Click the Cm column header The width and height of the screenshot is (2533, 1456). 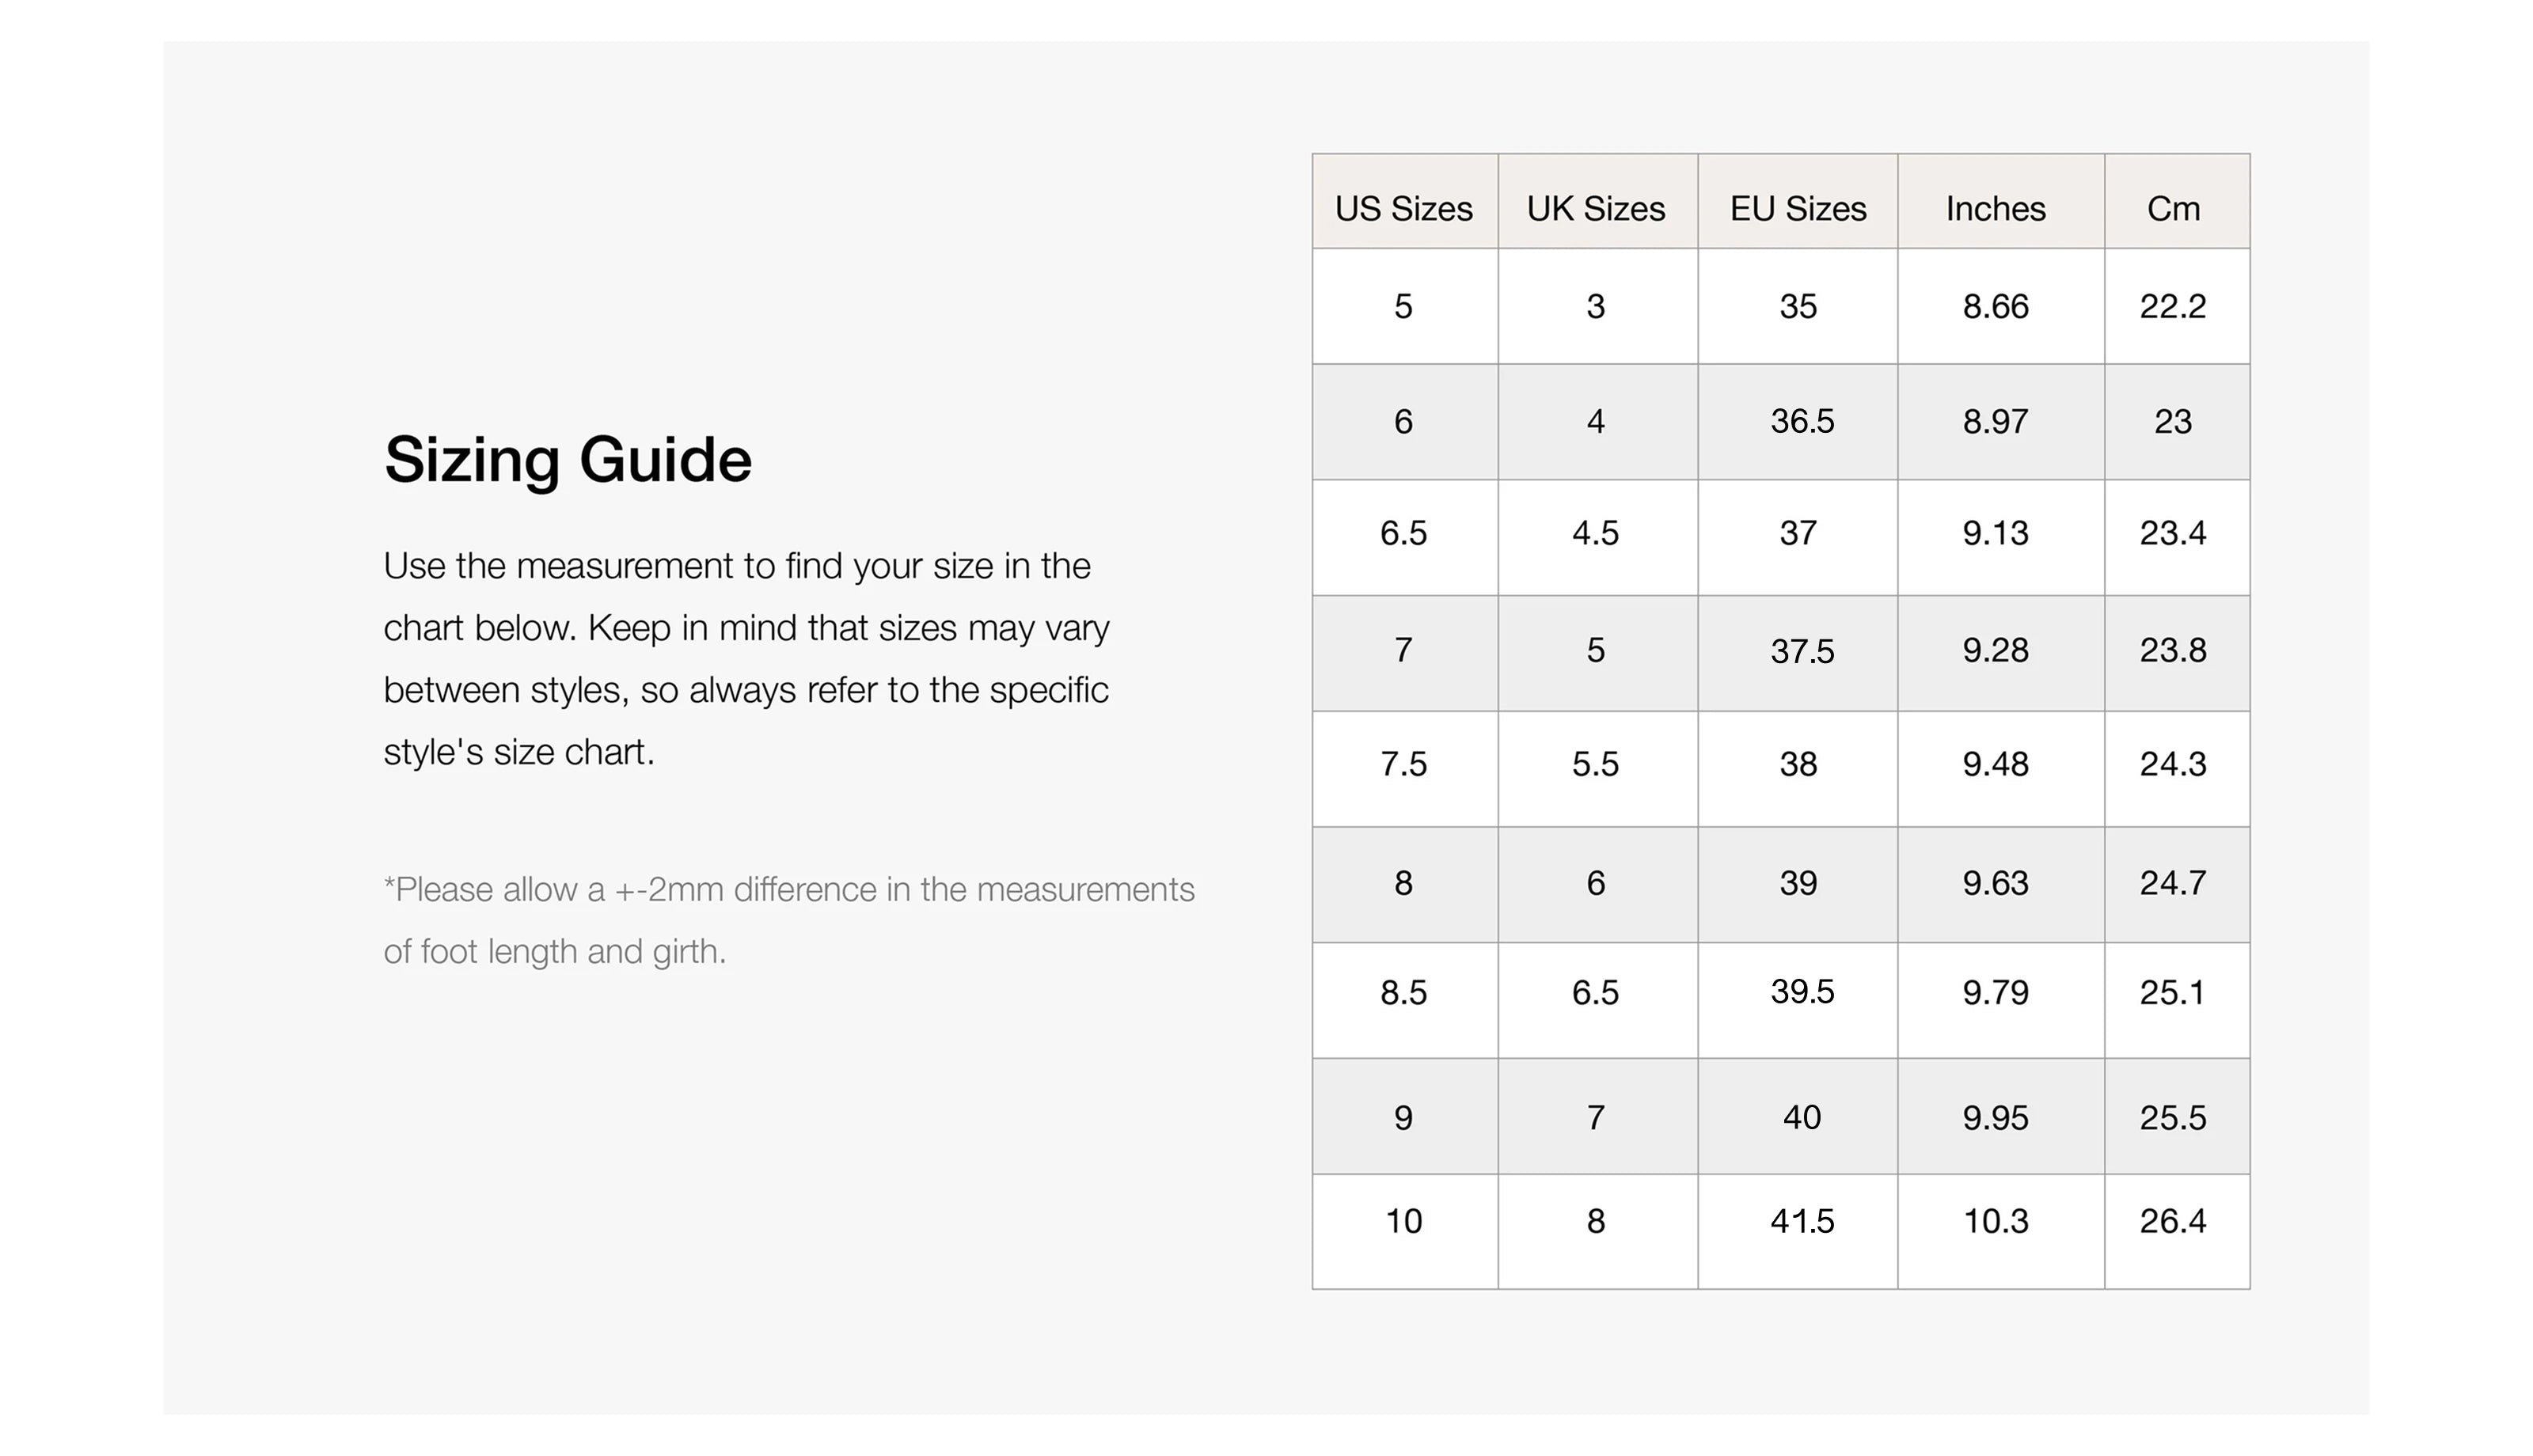2173,208
